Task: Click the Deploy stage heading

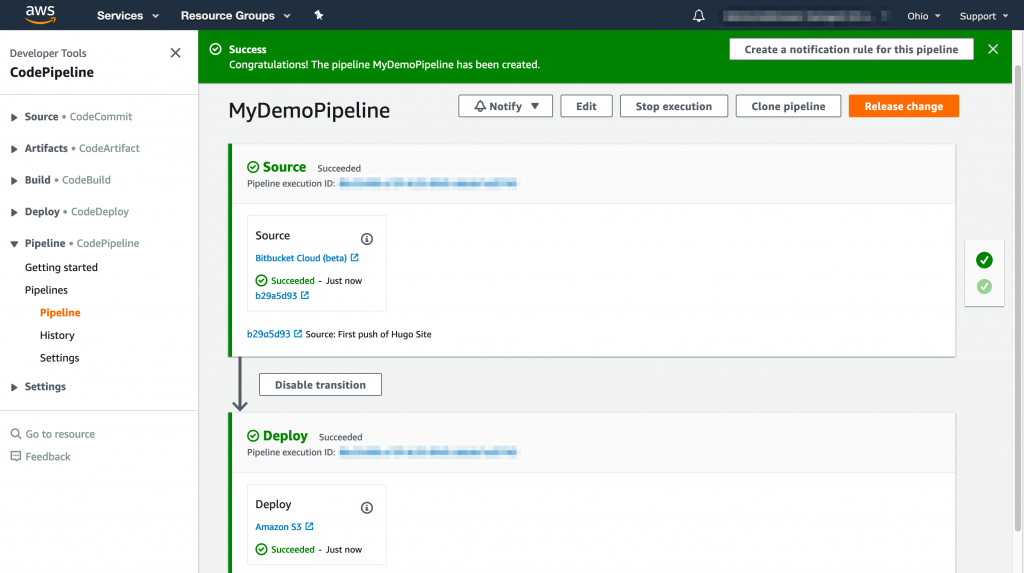Action: pyautogui.click(x=285, y=436)
